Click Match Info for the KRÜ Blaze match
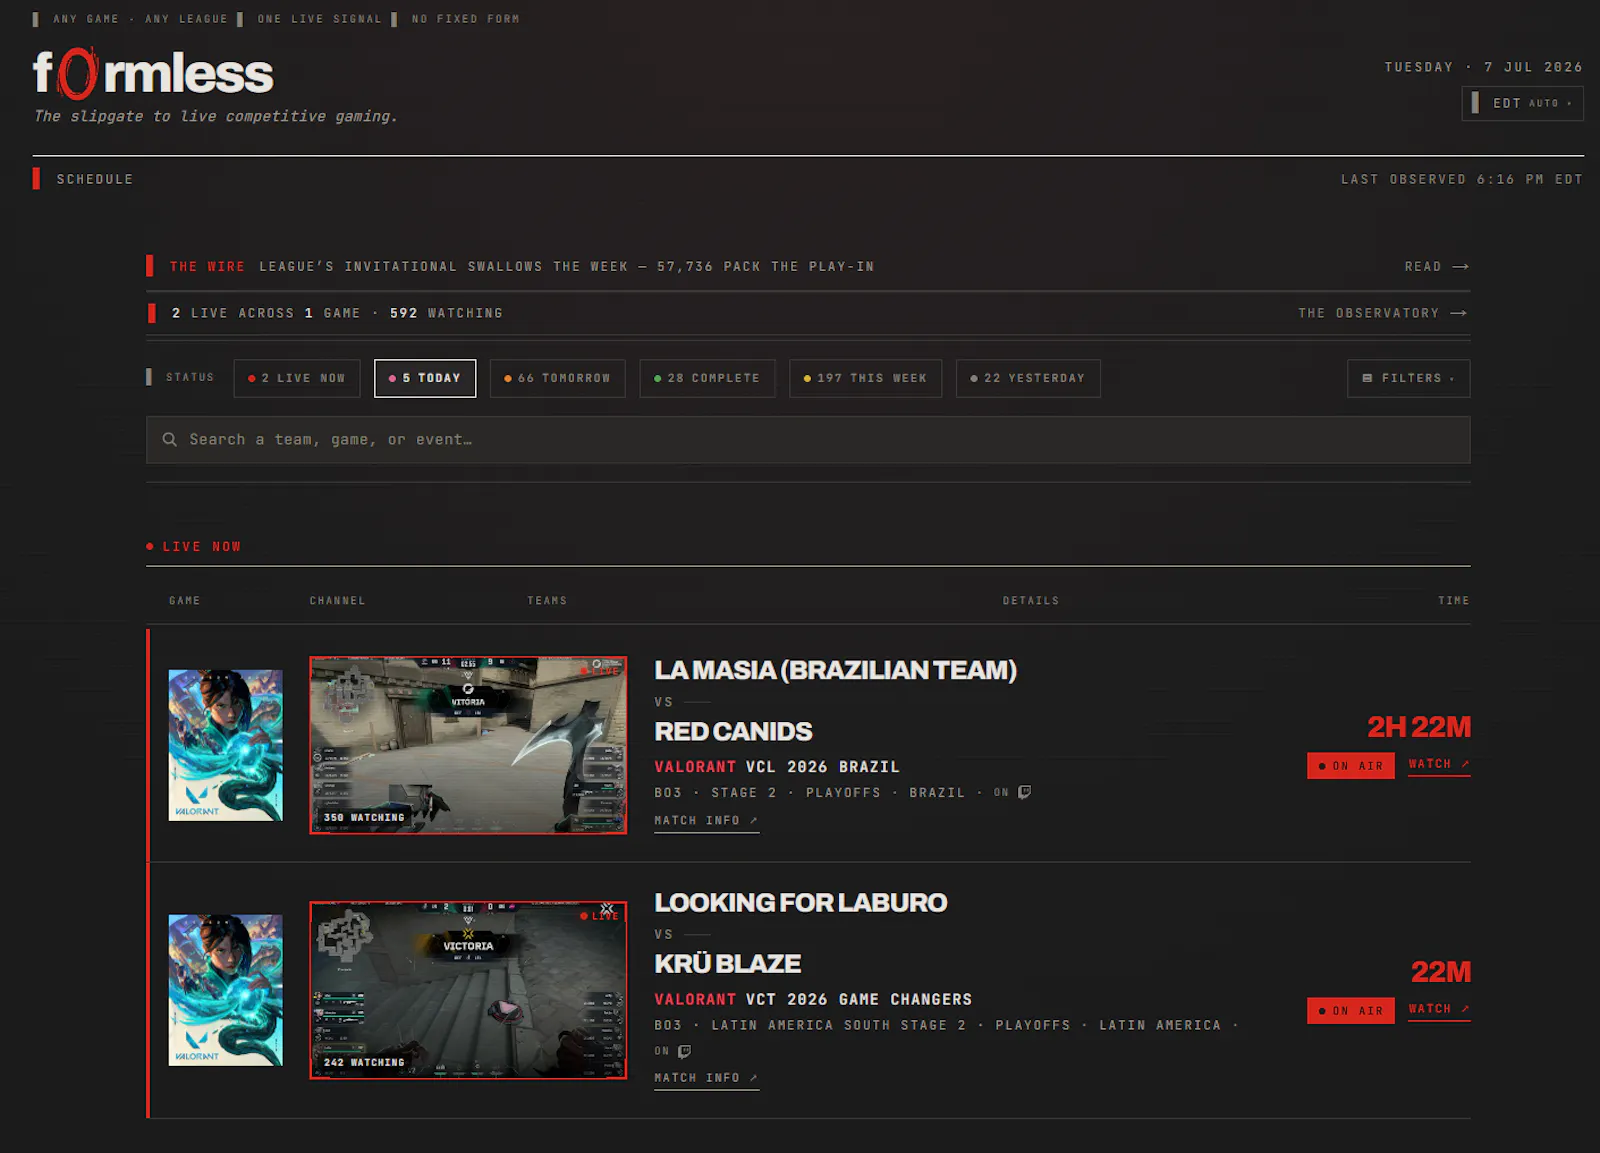Screen dimensions: 1600x1153 pos(706,1078)
